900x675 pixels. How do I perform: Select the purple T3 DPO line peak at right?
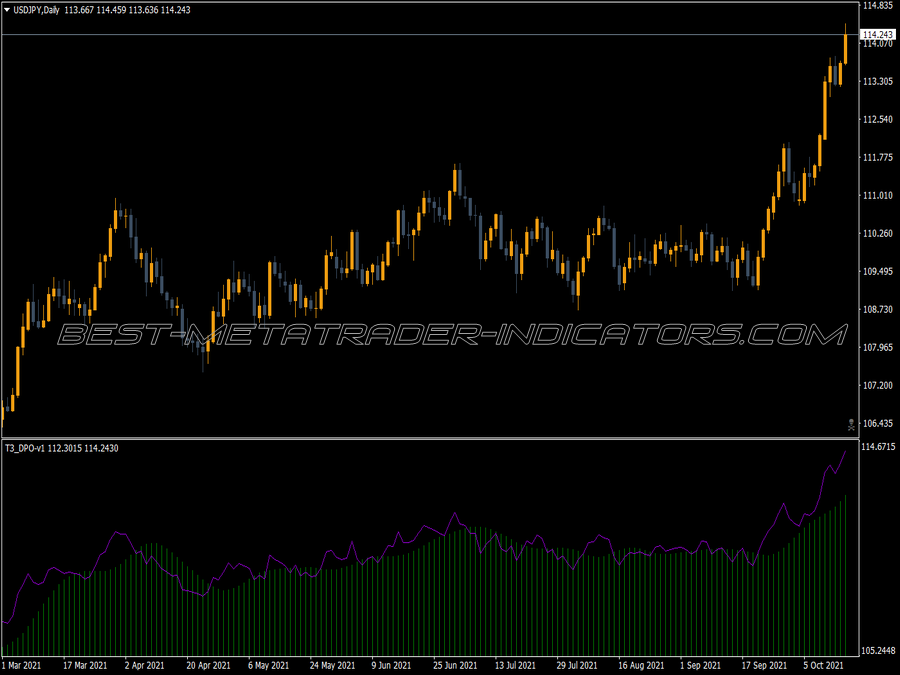coord(845,452)
